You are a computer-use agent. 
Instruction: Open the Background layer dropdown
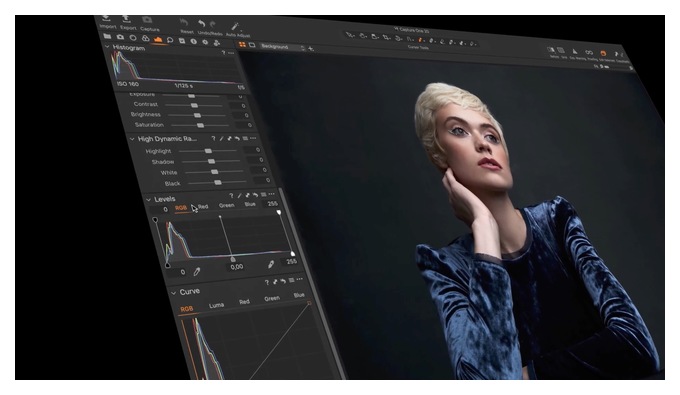[282, 47]
